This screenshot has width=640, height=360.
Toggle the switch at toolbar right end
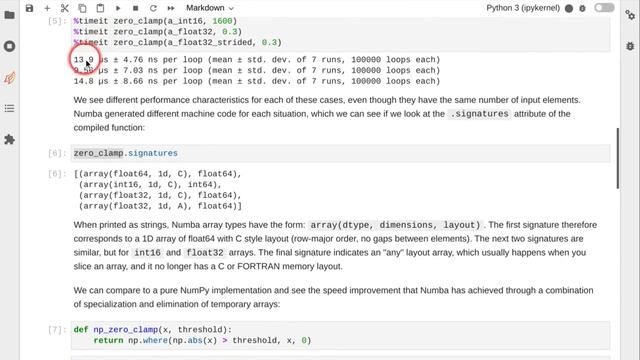tap(604, 8)
